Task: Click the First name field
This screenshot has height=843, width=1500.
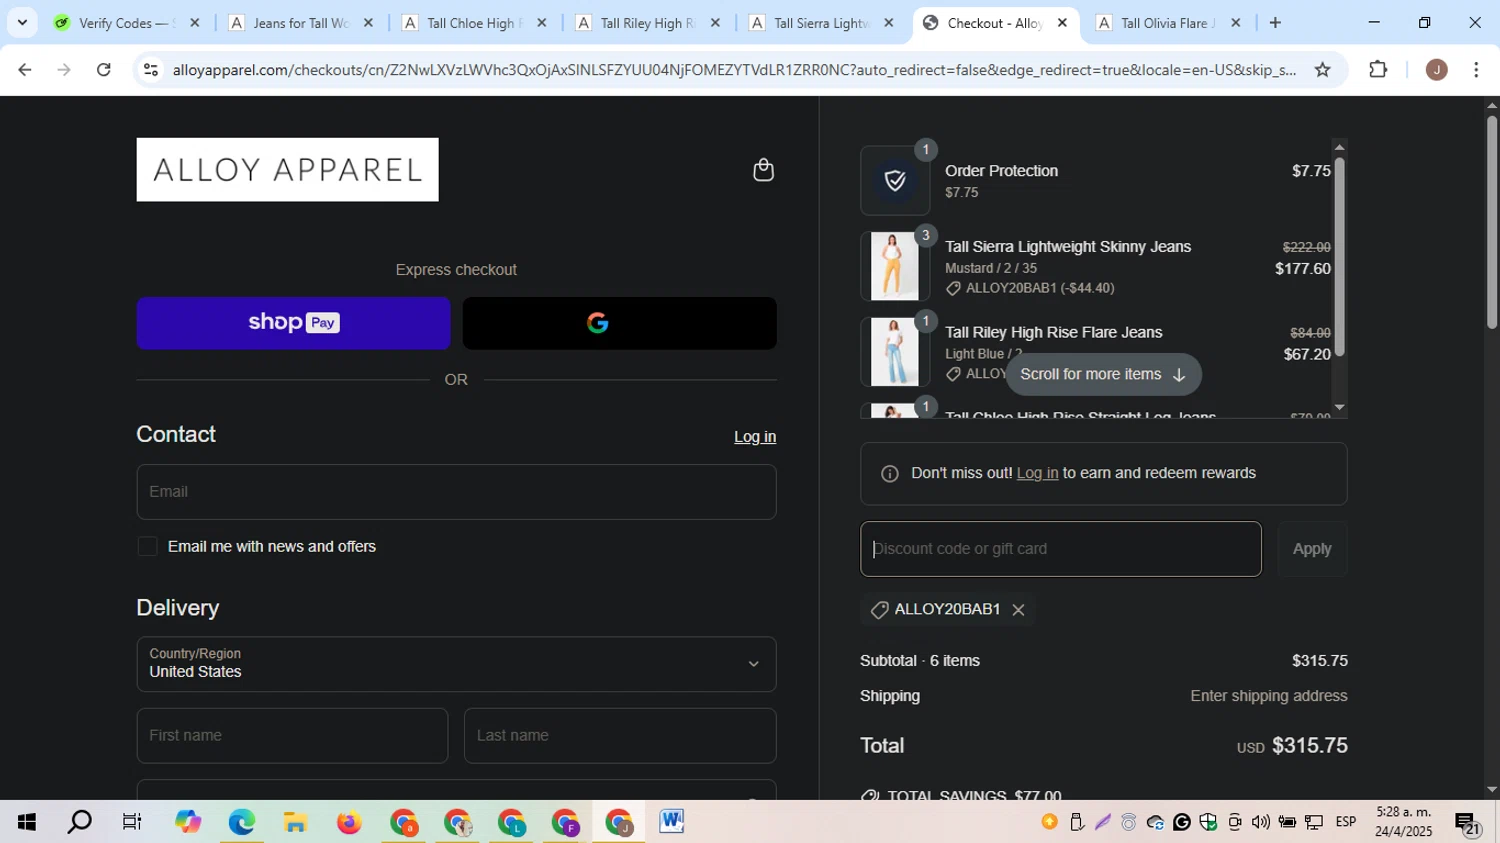Action: [x=292, y=736]
